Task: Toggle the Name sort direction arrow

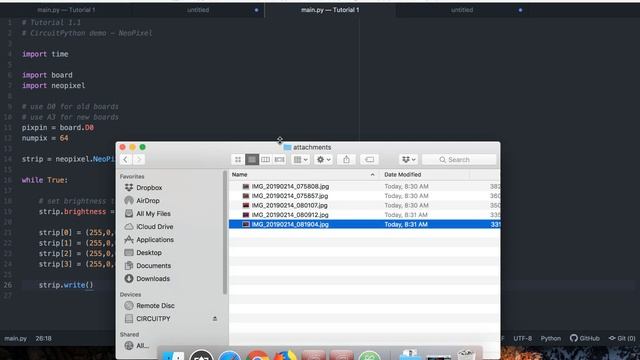Action: (x=372, y=175)
